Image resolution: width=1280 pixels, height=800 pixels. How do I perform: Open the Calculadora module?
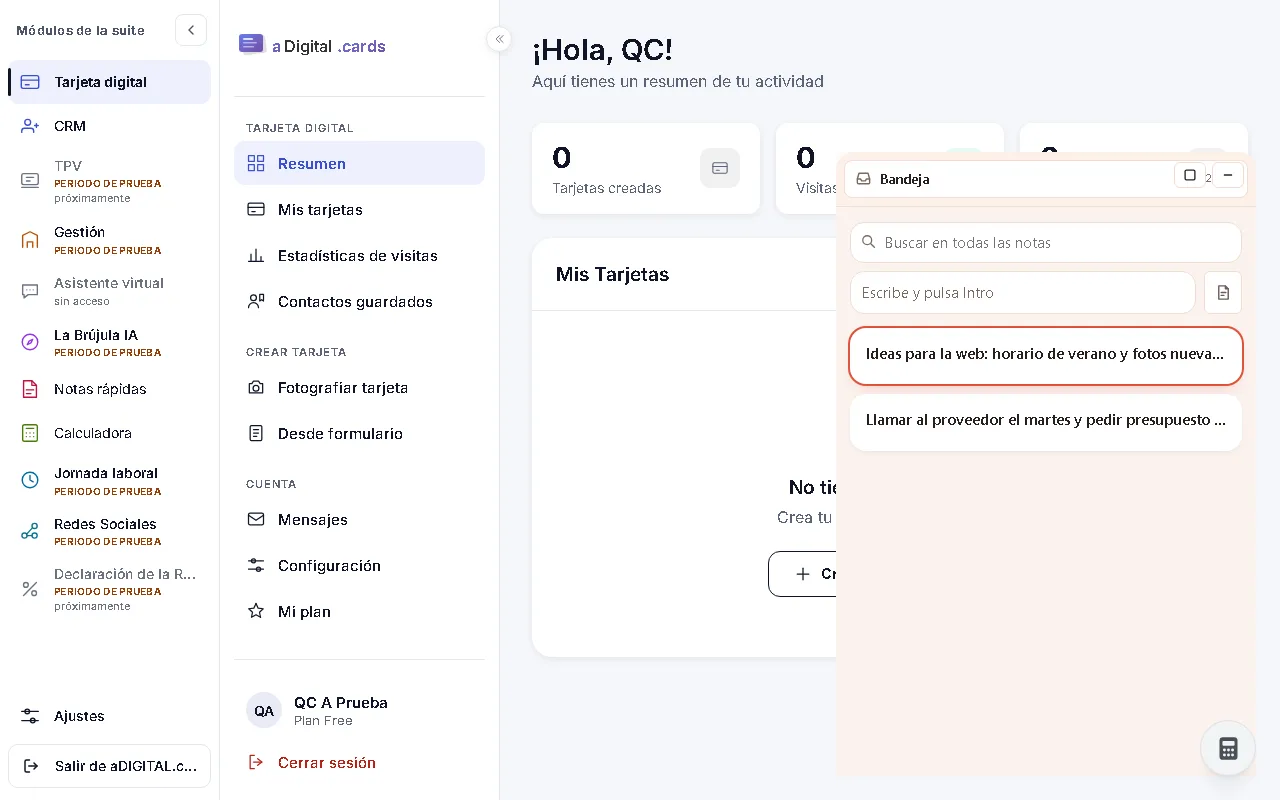(110, 433)
